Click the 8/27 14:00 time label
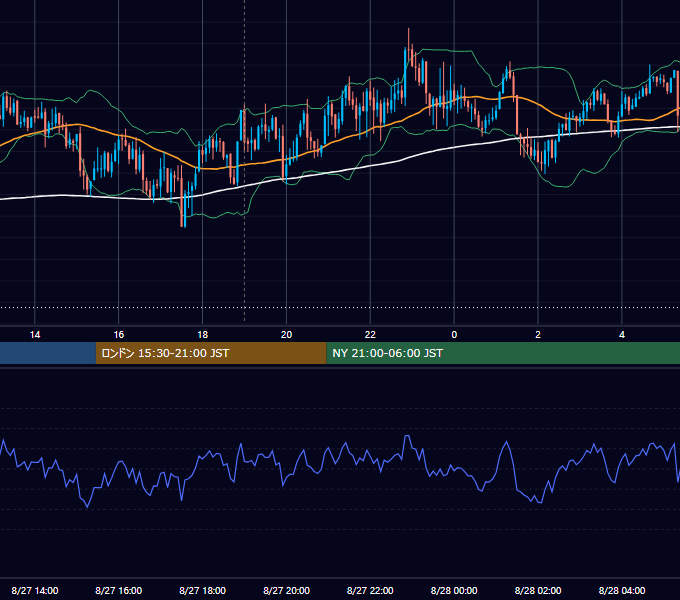 [x=35, y=590]
